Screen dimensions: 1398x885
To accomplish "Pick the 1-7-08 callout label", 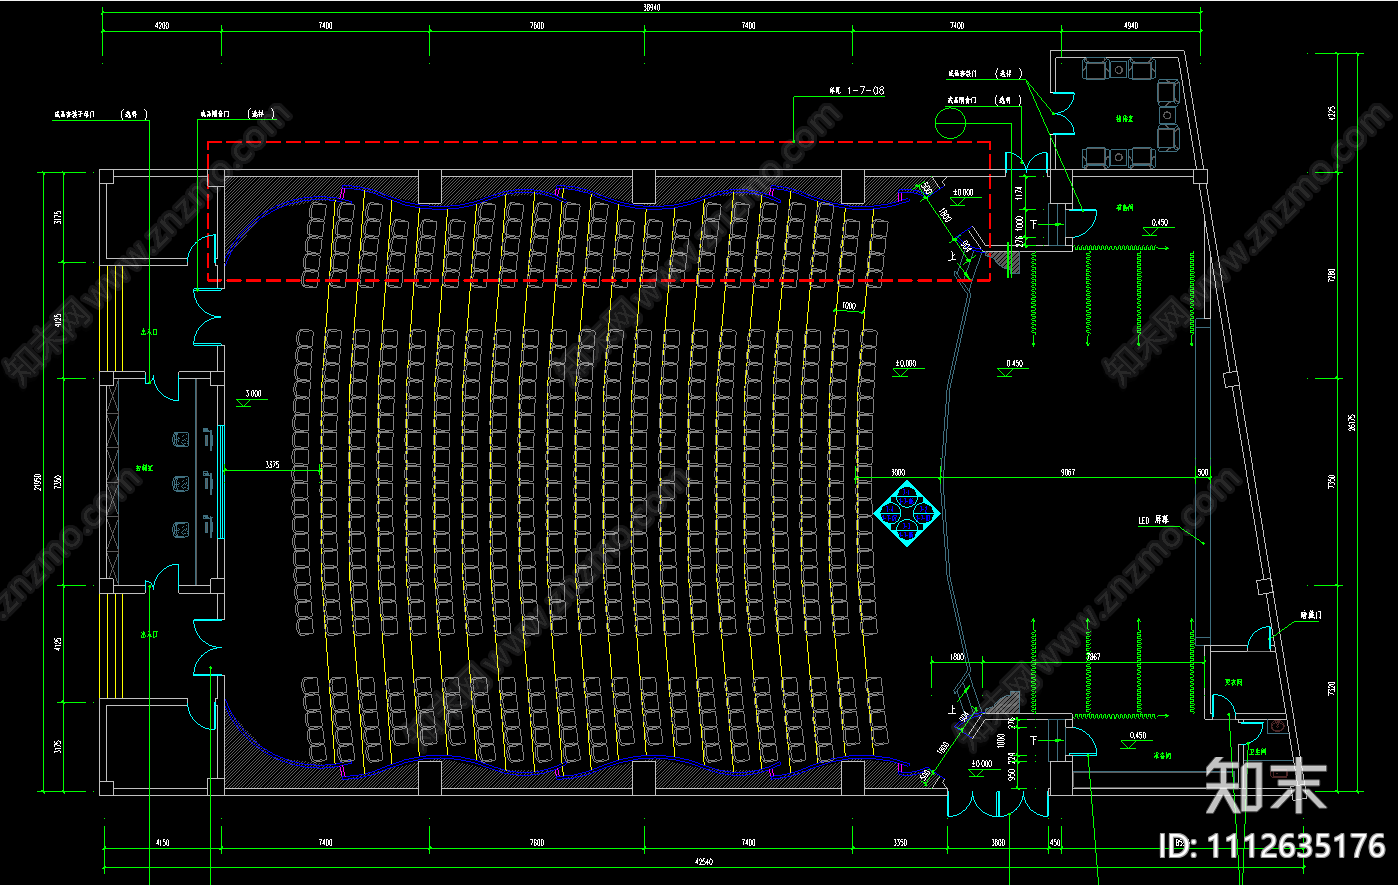I will tap(864, 90).
